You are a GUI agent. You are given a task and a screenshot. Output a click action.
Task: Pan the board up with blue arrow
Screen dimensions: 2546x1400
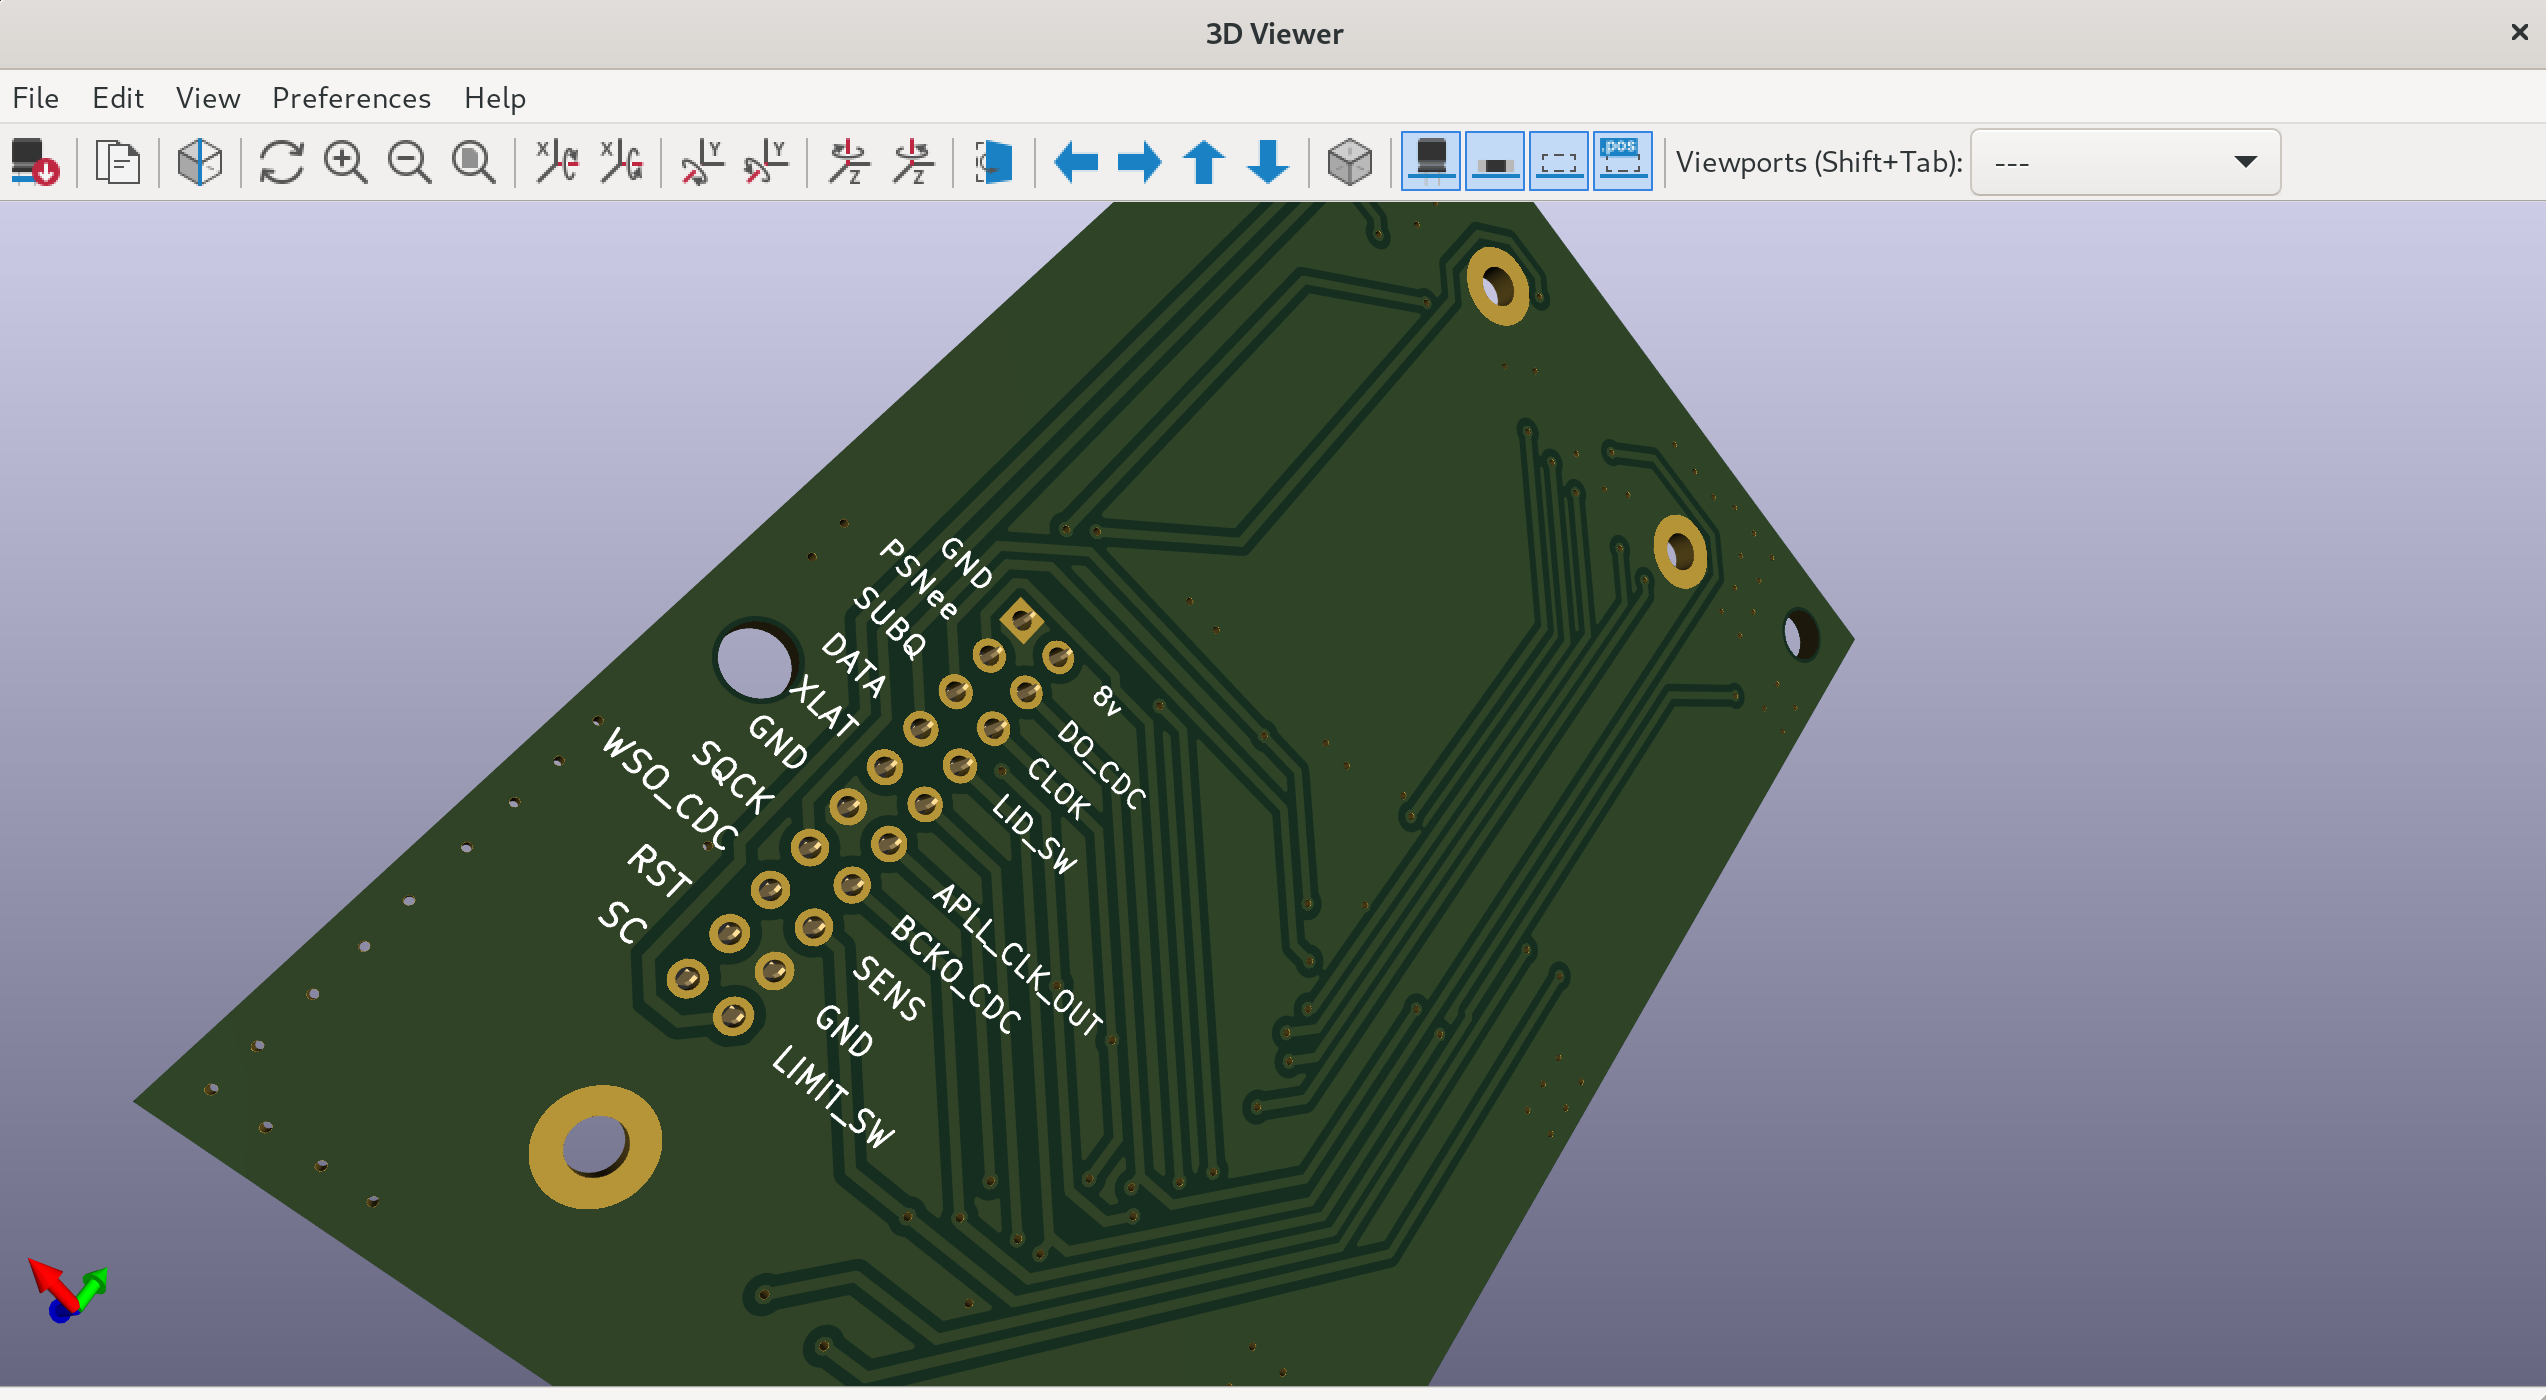tap(1204, 162)
